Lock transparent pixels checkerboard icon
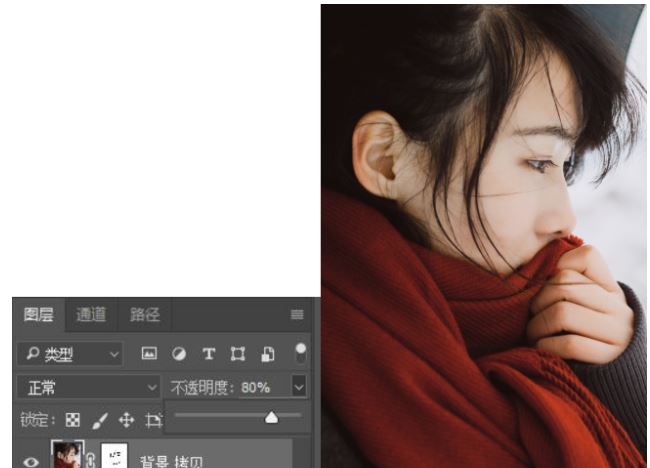Image resolution: width=650 pixels, height=468 pixels. (x=73, y=420)
